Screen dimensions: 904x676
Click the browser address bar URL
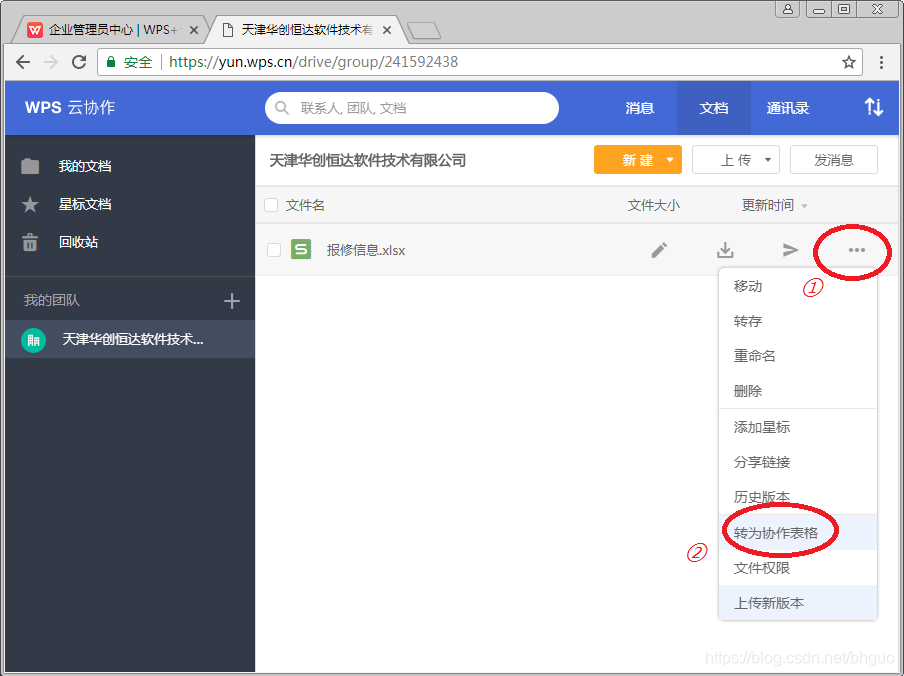tap(314, 62)
